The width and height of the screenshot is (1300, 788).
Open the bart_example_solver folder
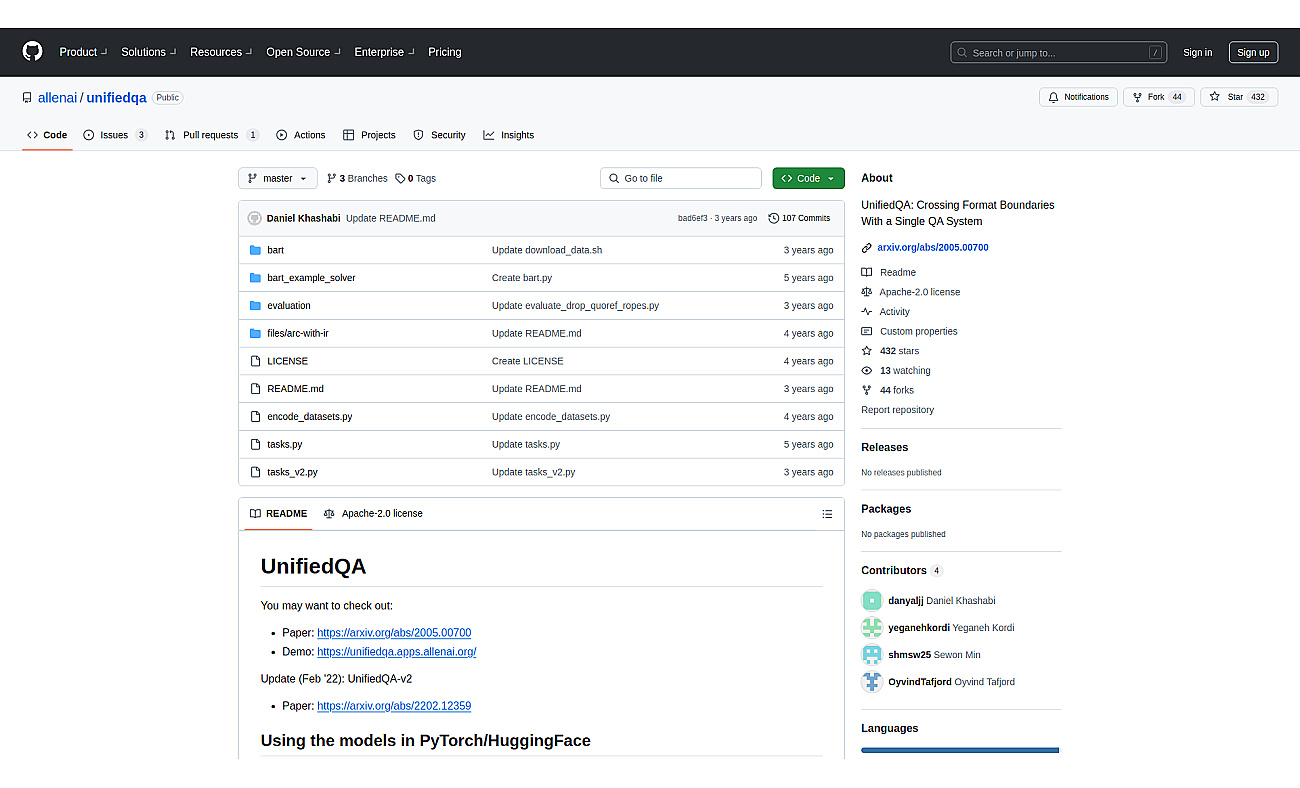tap(311, 278)
